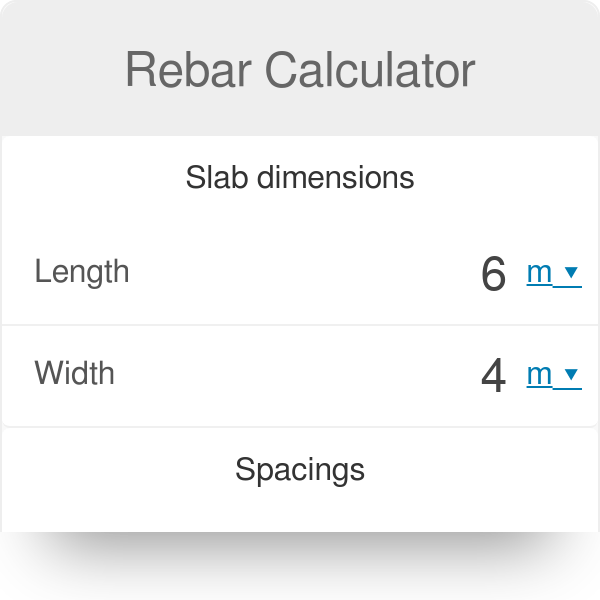Click the gray header area above the title

click(300, 21)
